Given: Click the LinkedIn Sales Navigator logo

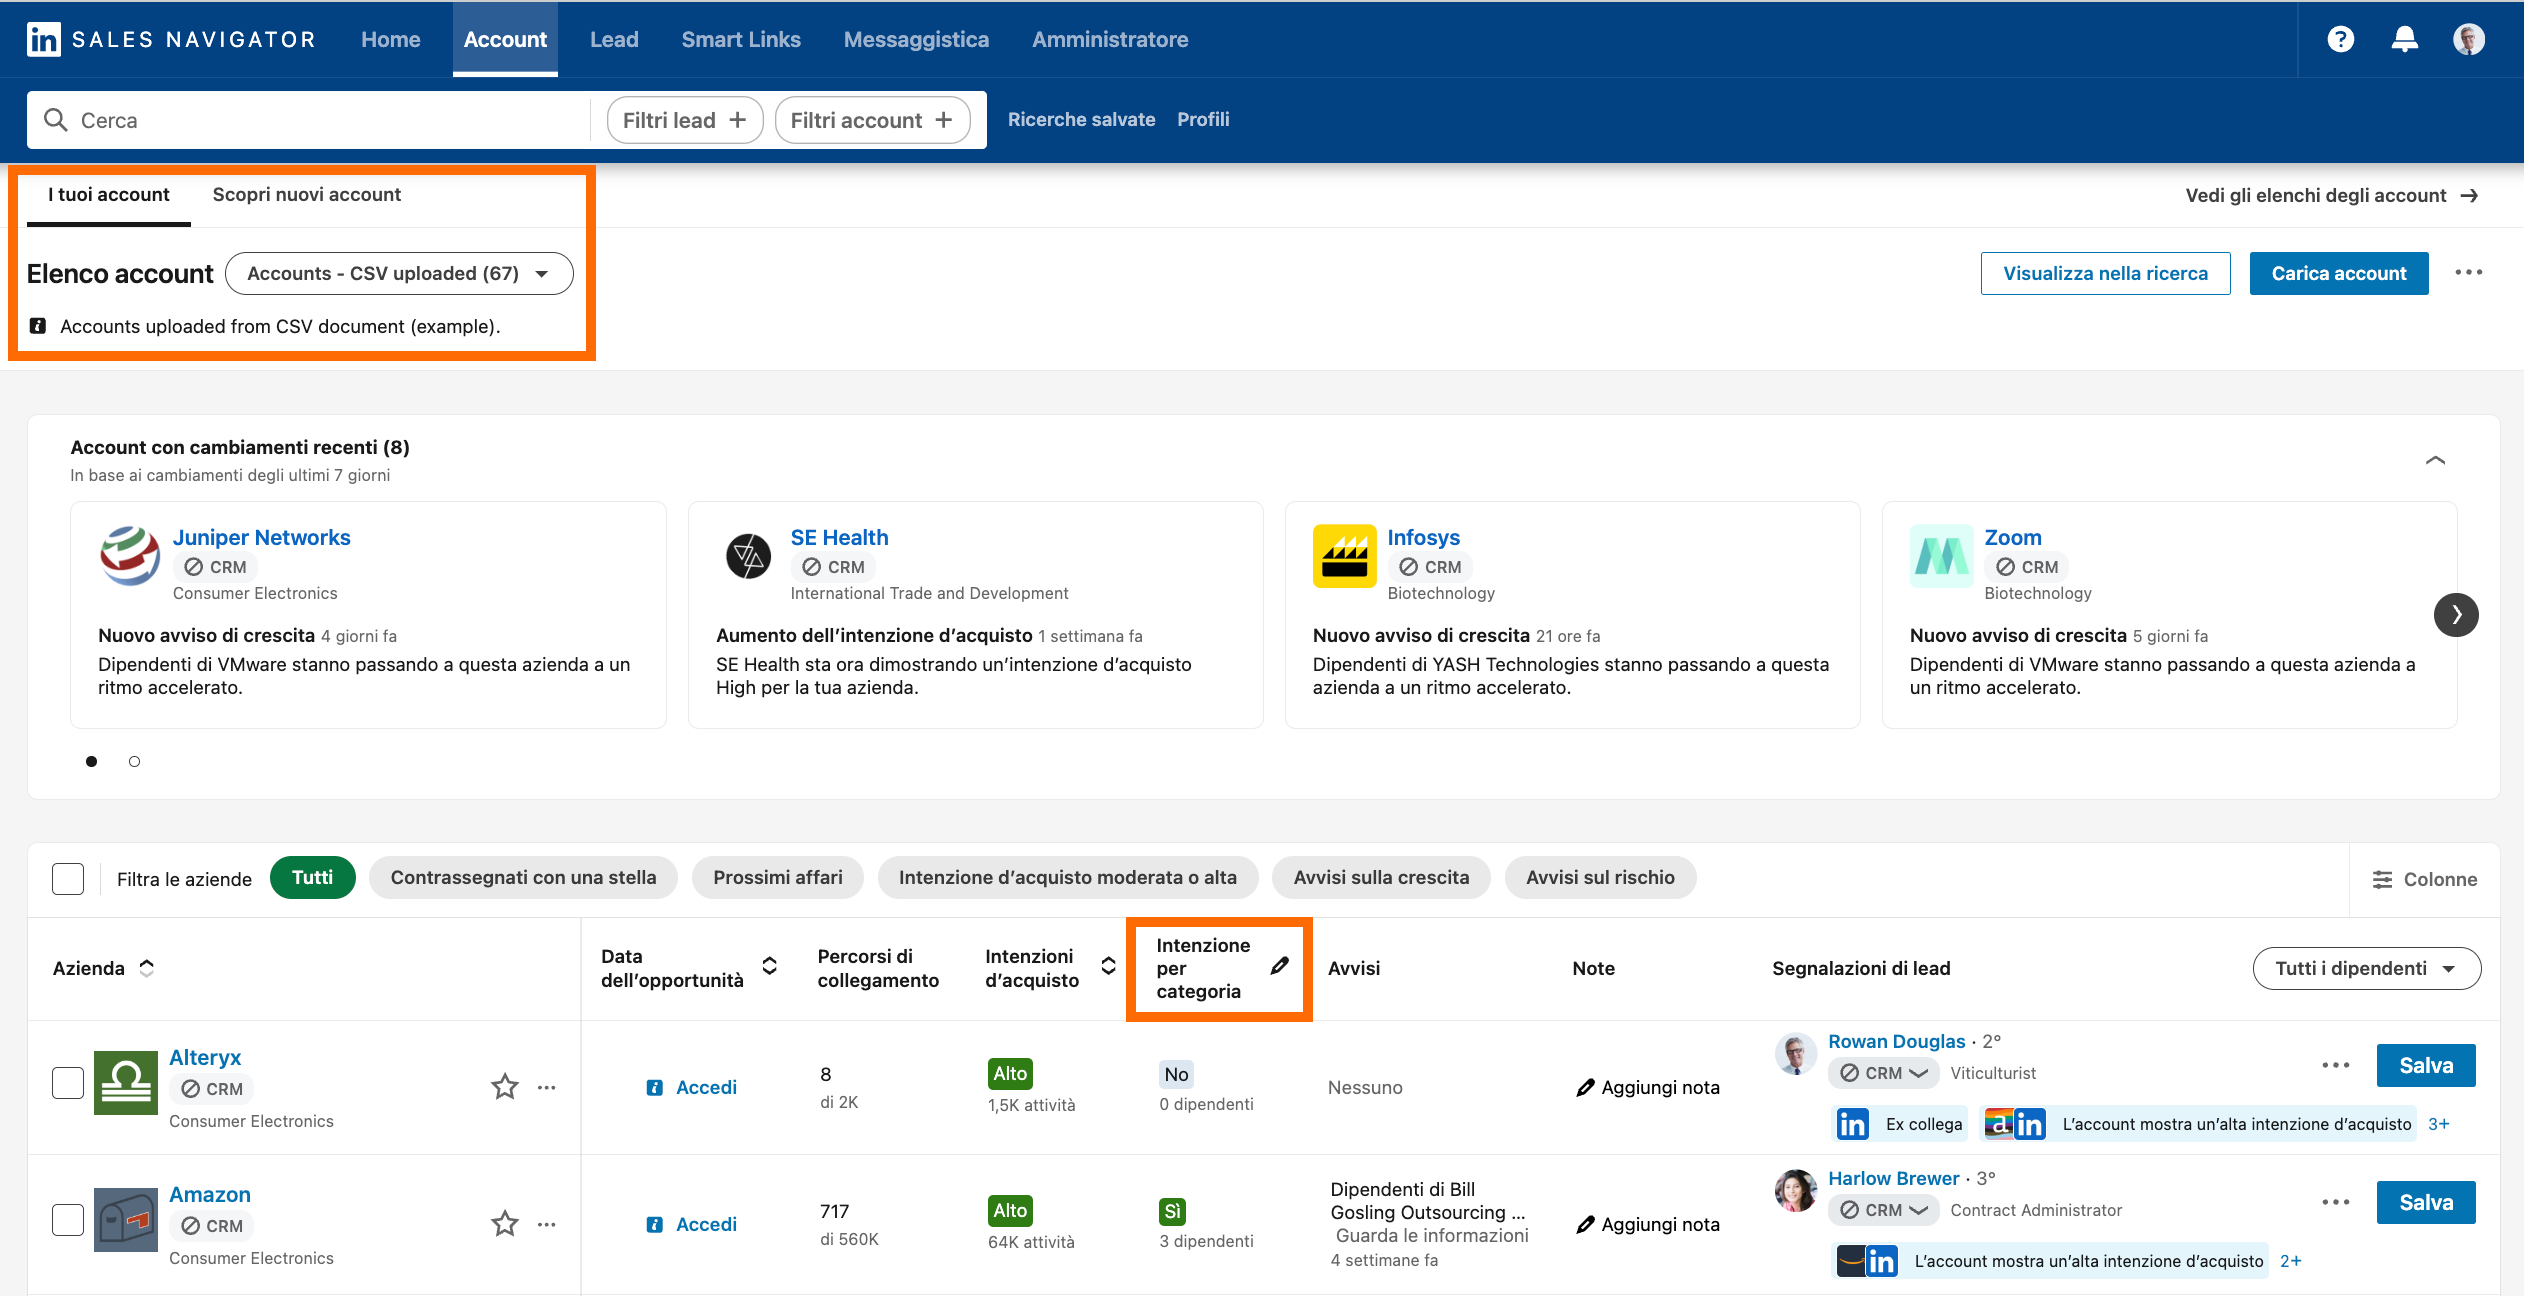Looking at the screenshot, I should click(x=171, y=40).
